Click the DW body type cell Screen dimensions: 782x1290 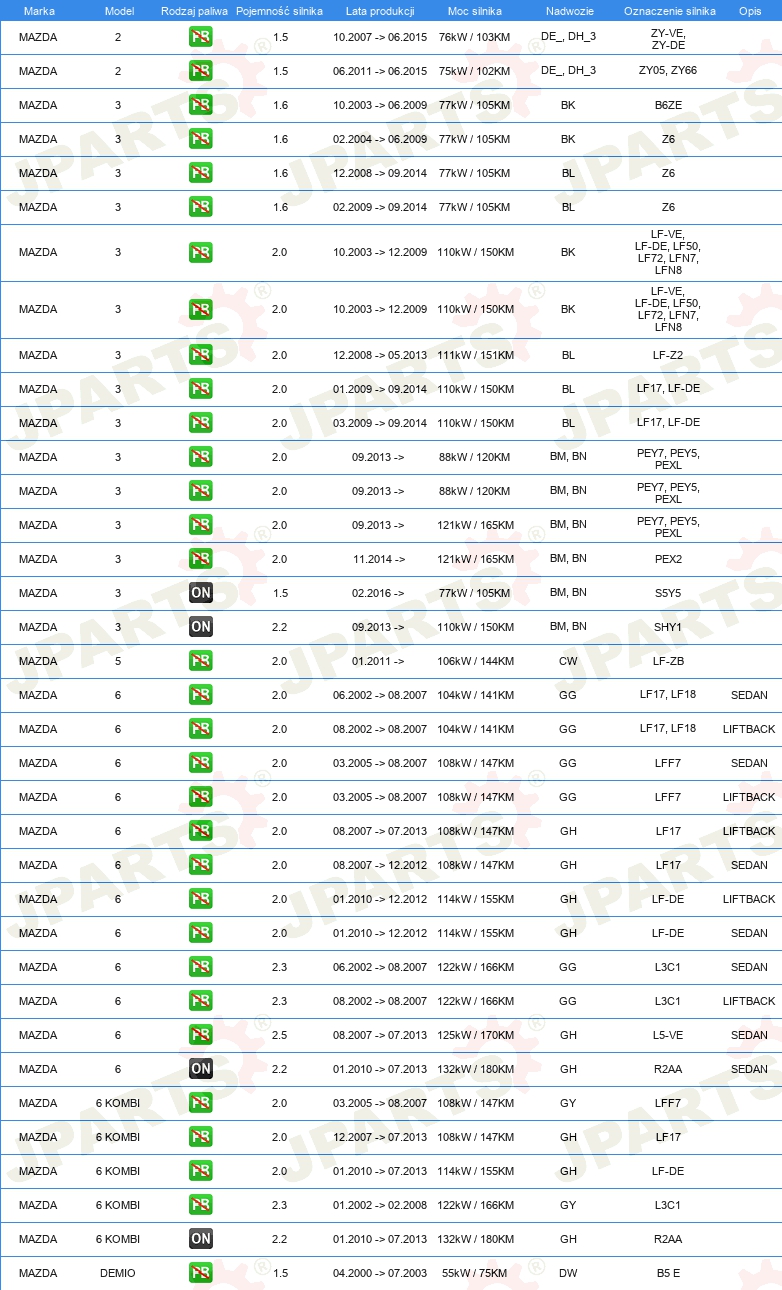[x=568, y=1273]
